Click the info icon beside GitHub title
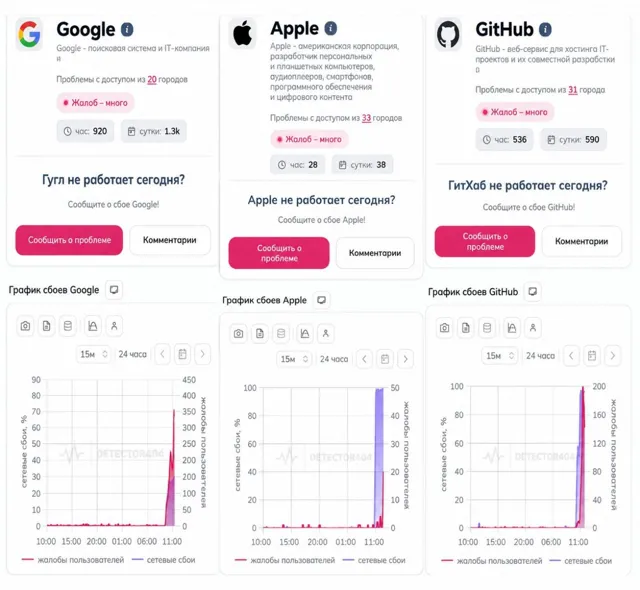The image size is (640, 590). tap(545, 29)
